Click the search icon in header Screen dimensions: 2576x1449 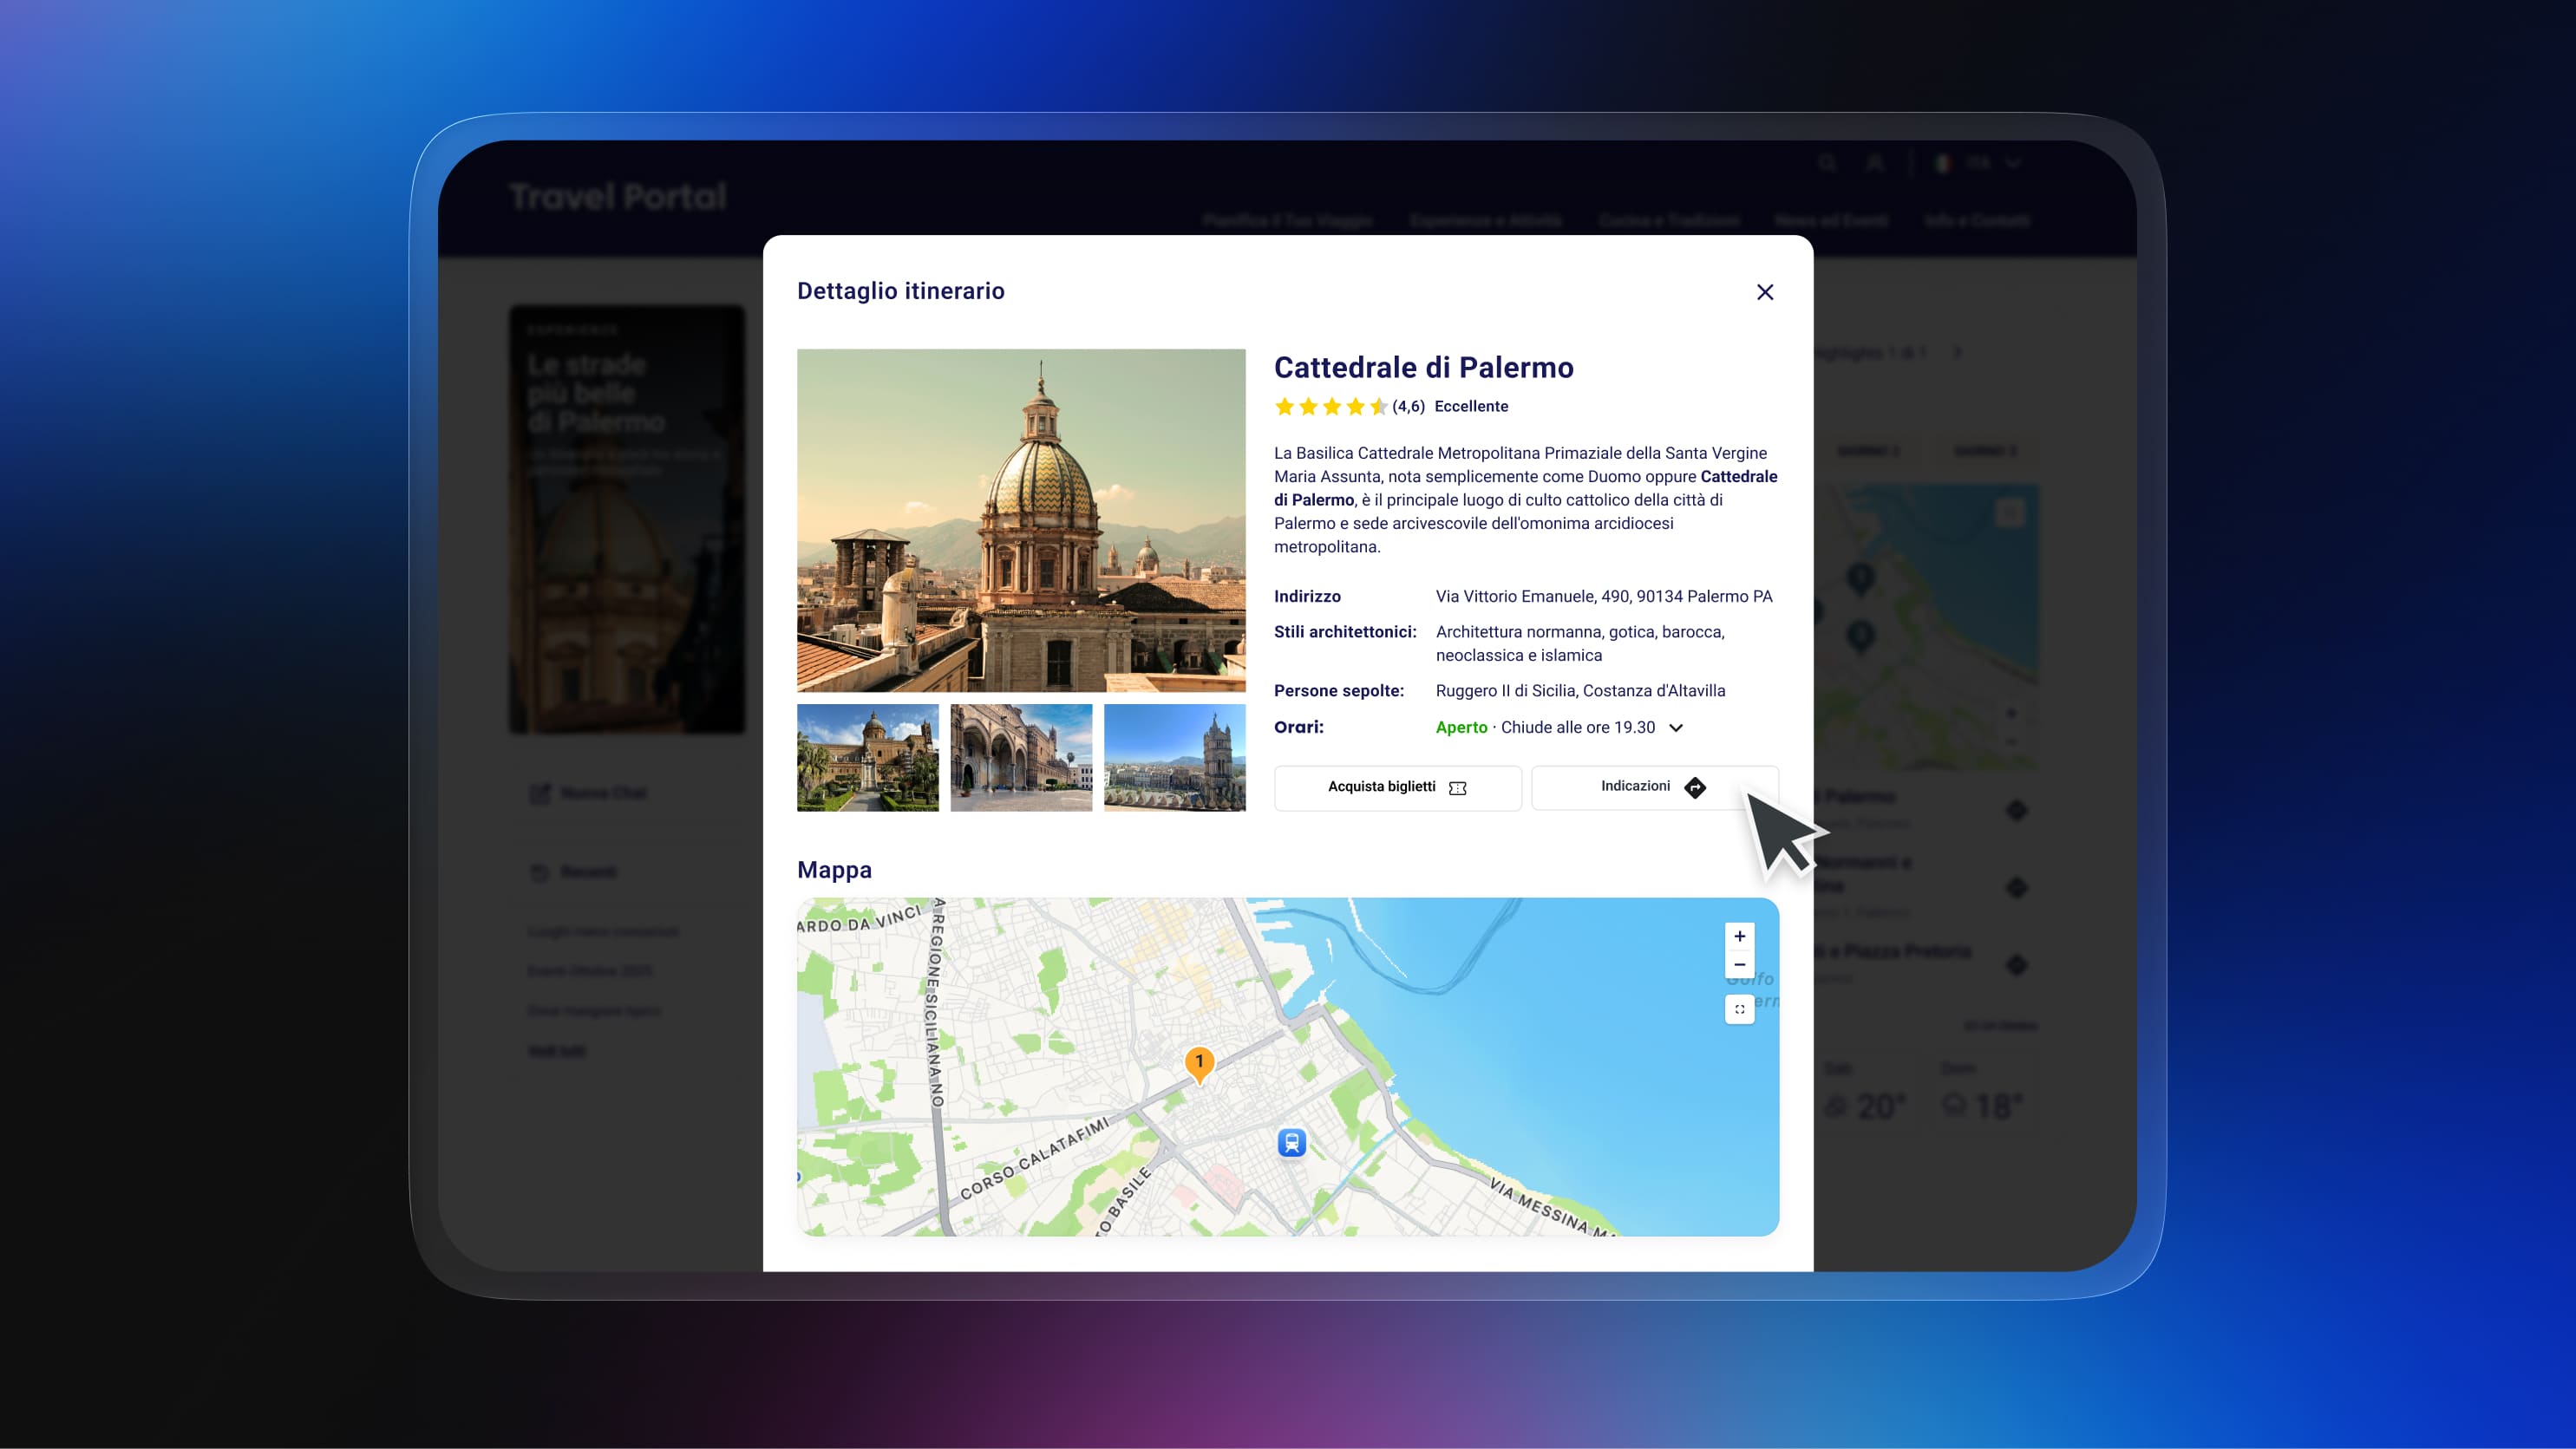[1827, 163]
